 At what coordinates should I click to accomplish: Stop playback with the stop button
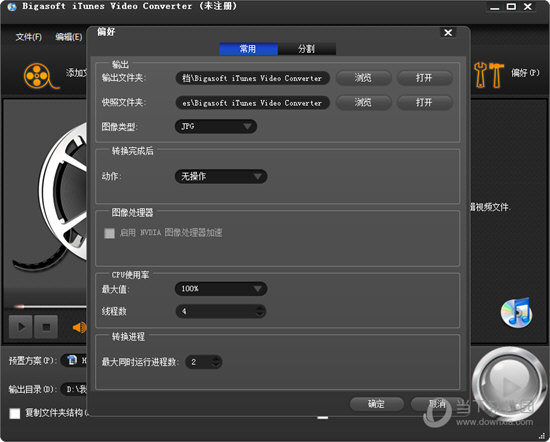(x=46, y=327)
